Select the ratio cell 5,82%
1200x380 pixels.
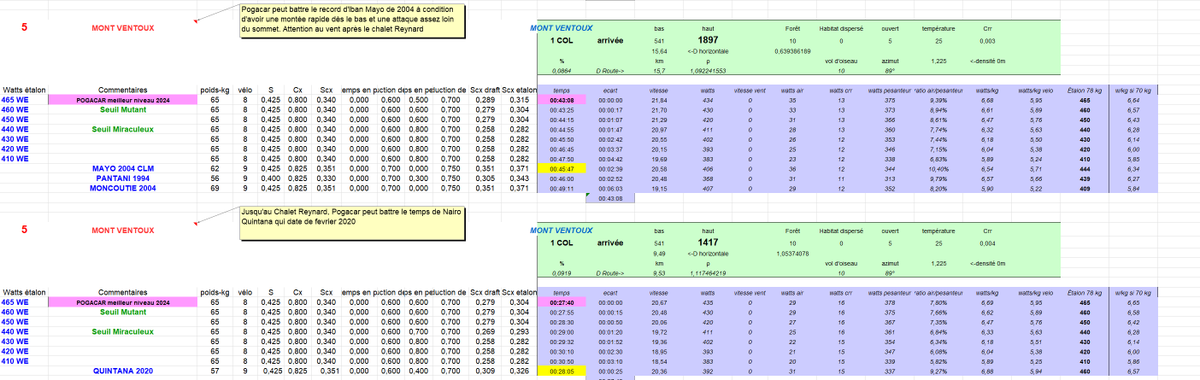tap(938, 361)
